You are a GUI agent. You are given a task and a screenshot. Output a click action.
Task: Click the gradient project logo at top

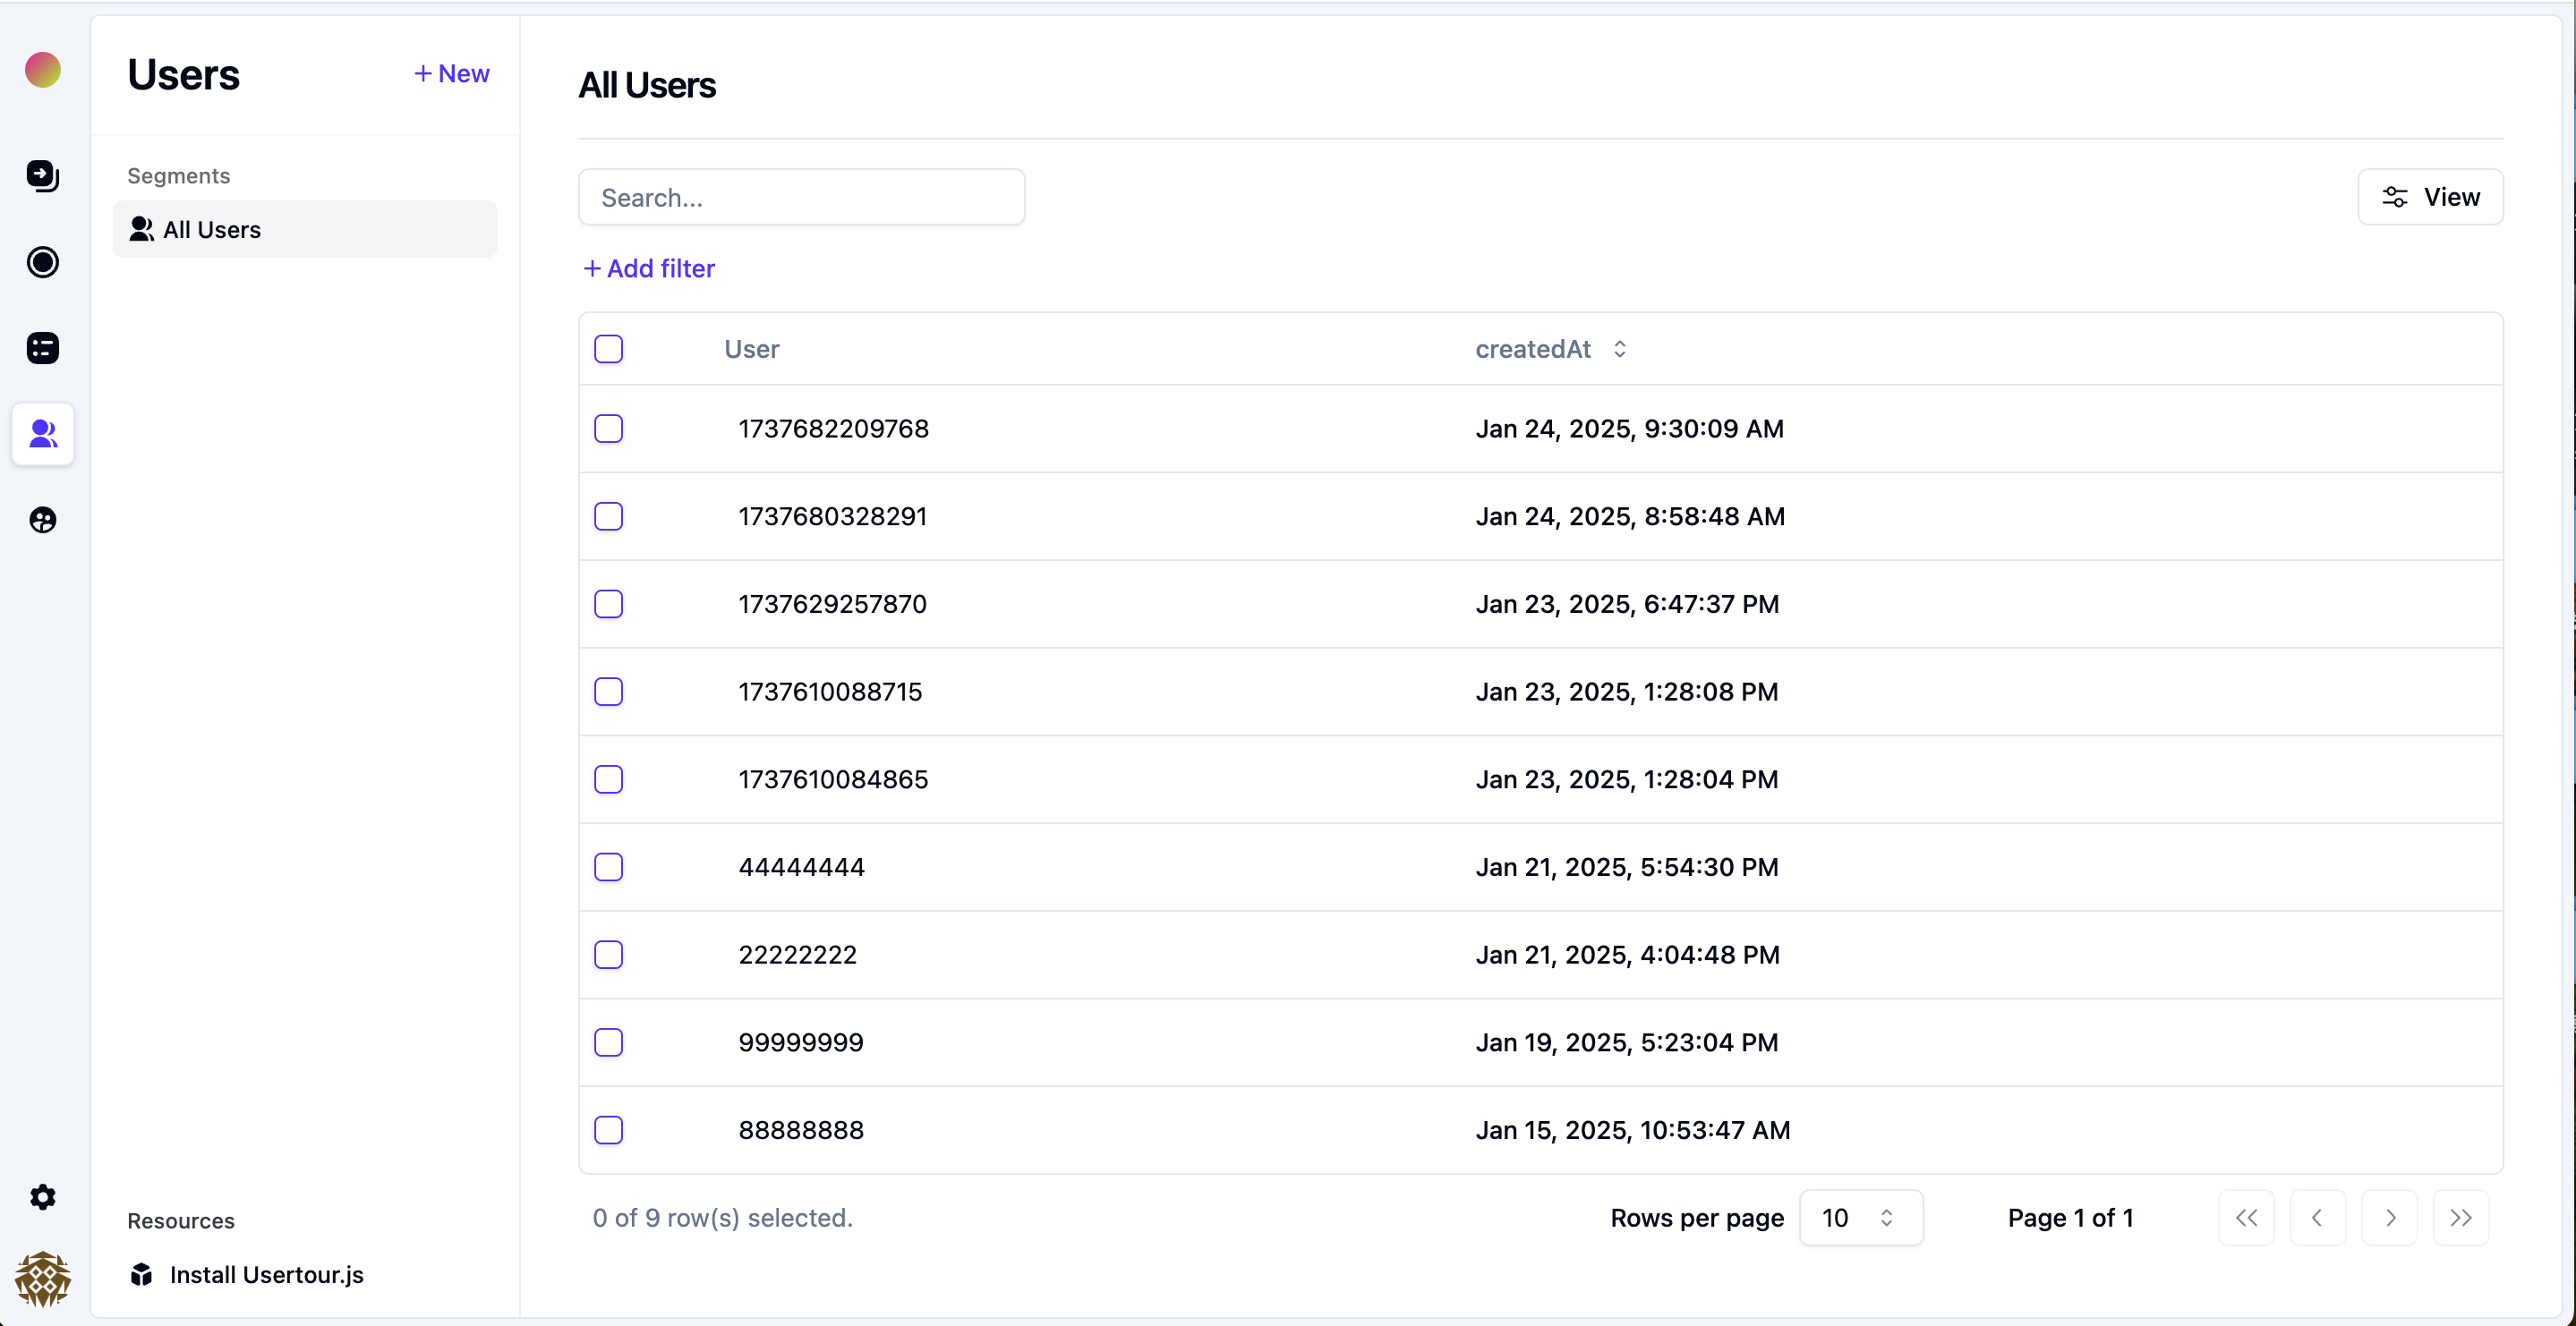42,70
